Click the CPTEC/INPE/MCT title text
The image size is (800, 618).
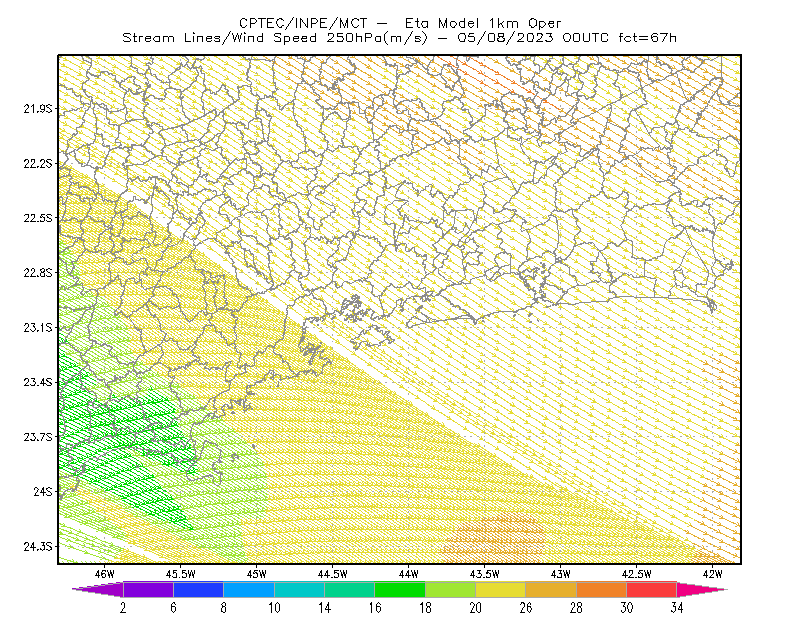[303, 23]
